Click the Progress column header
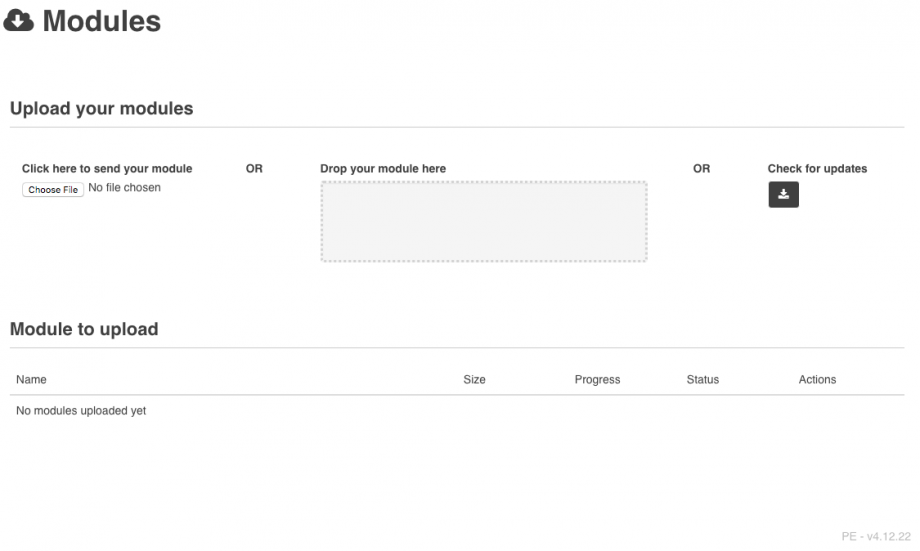 click(x=597, y=380)
